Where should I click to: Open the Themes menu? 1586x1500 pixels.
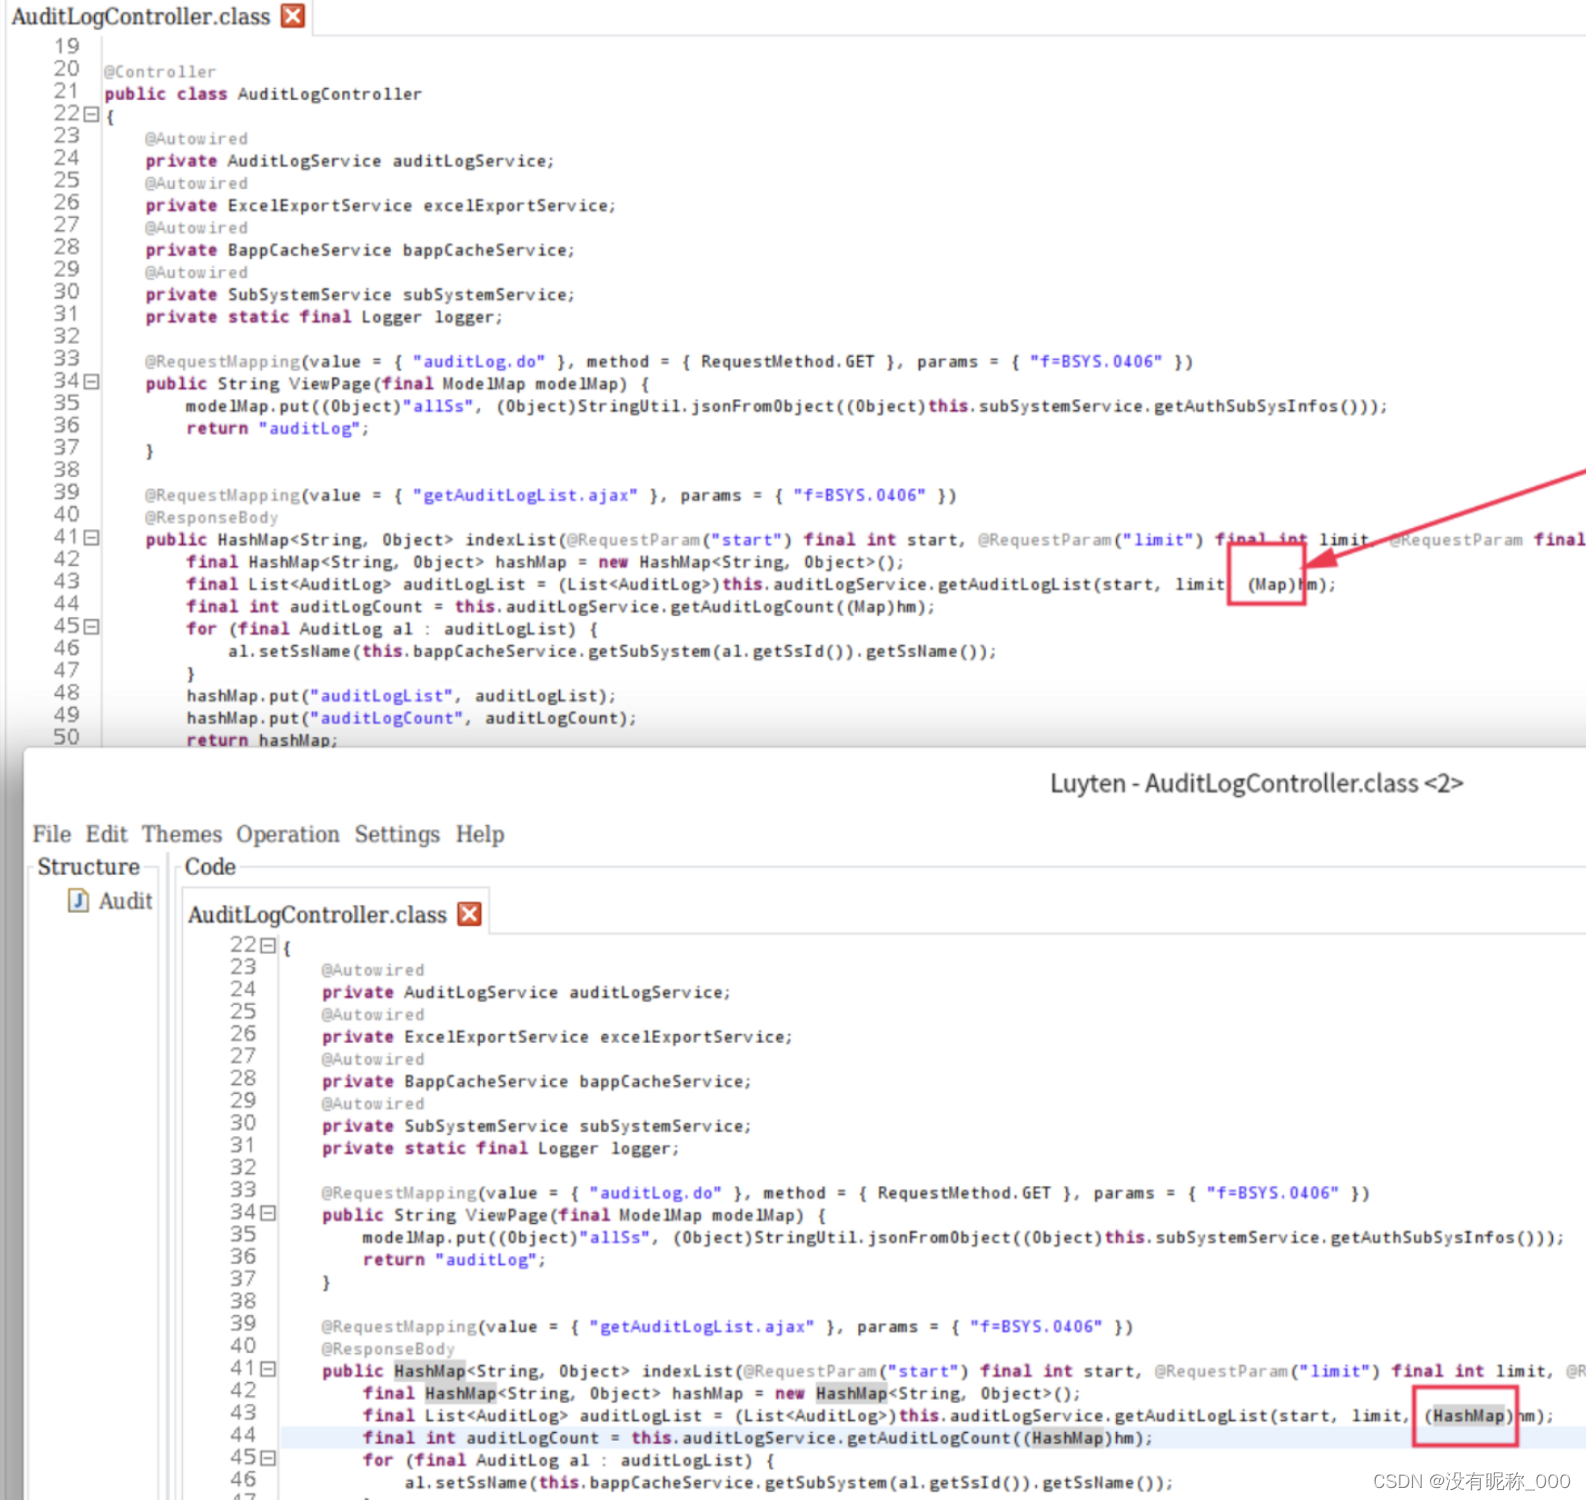(x=182, y=834)
